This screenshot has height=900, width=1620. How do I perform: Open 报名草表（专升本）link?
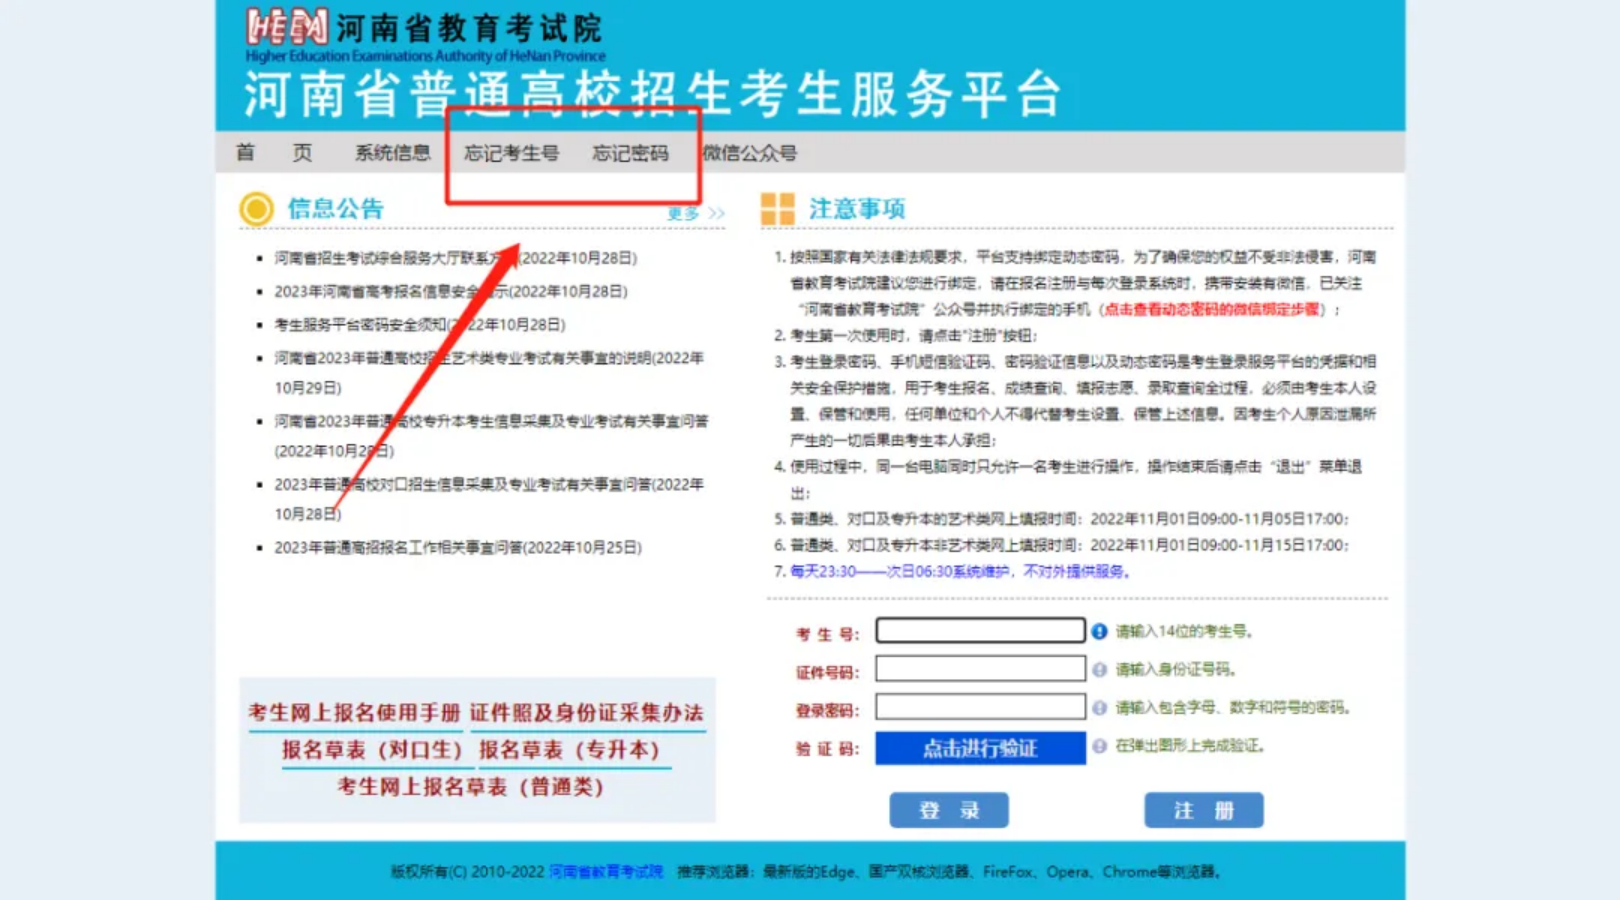(569, 749)
